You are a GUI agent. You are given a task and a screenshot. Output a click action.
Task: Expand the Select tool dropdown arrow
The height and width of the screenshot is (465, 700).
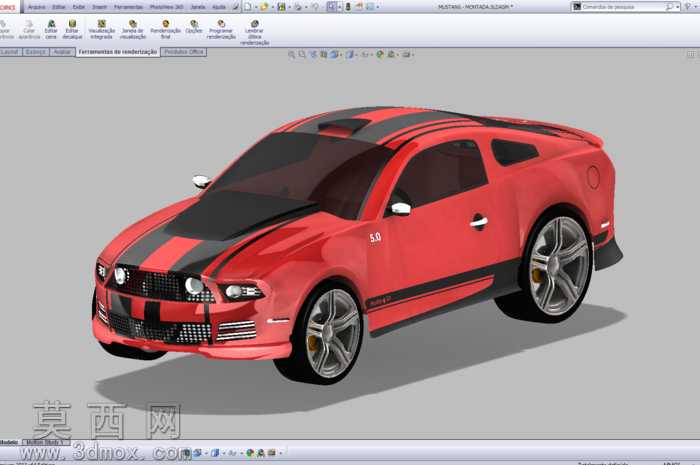339,7
